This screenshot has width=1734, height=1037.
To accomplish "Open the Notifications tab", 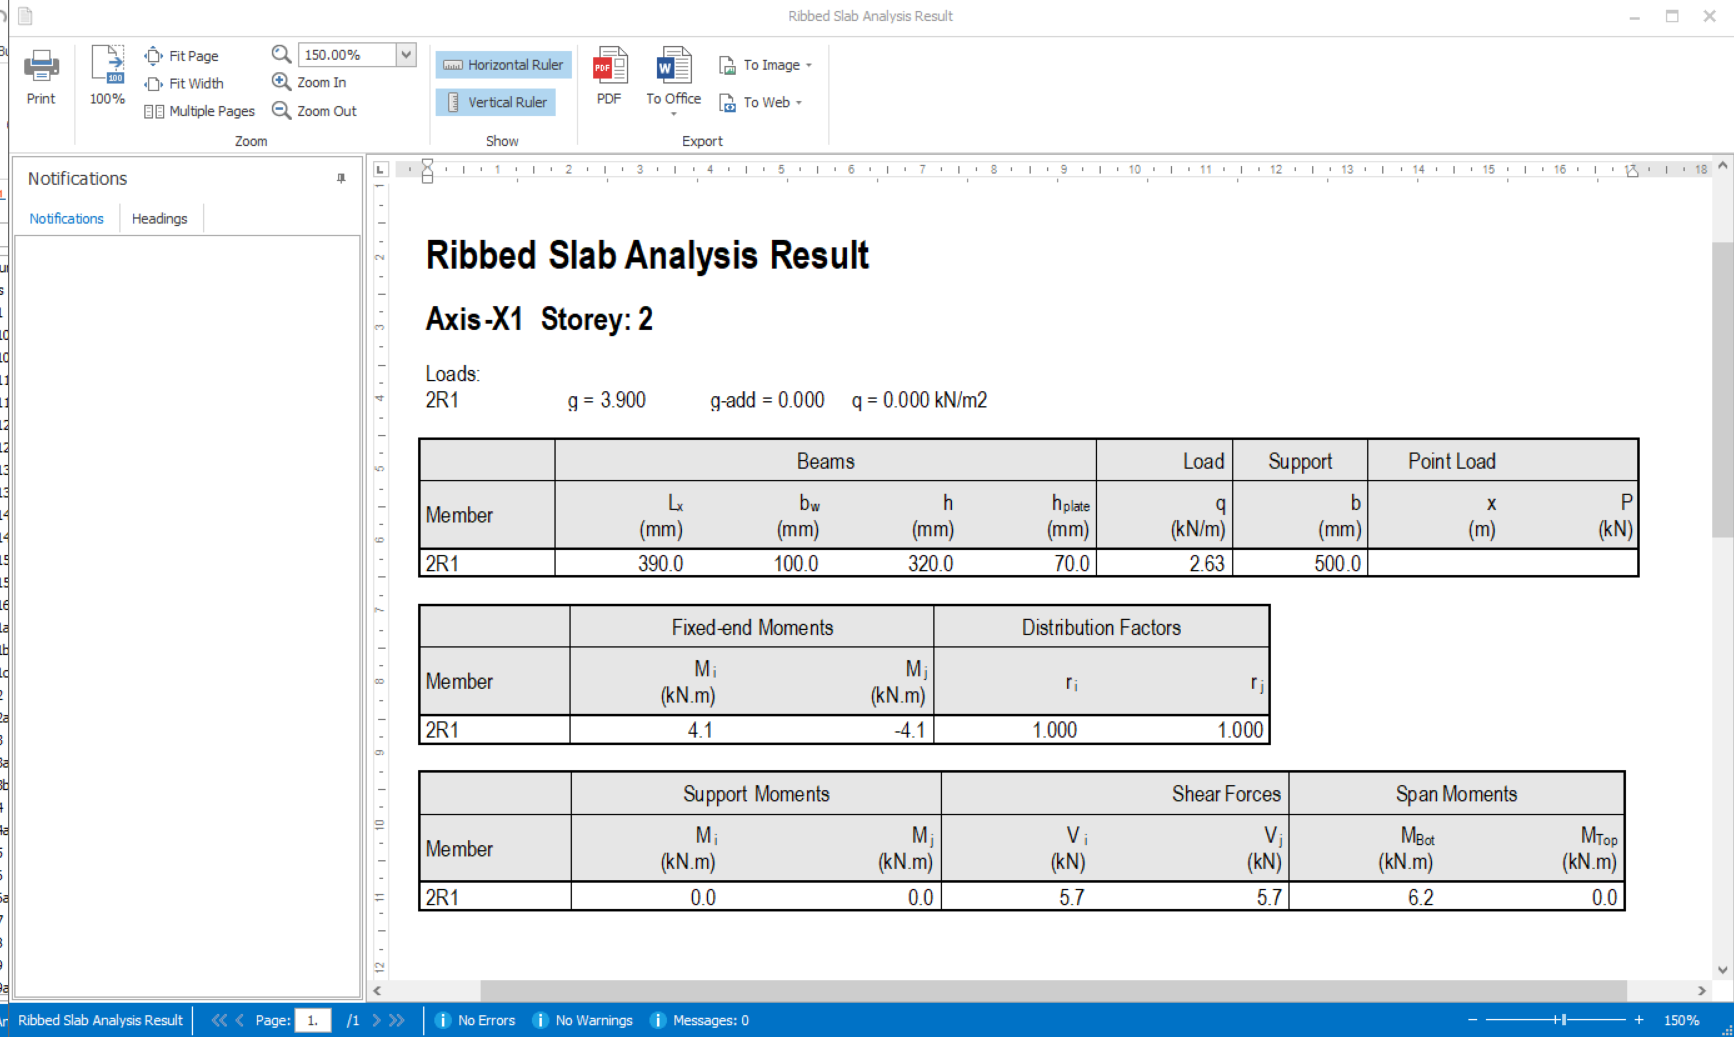I will (x=66, y=218).
